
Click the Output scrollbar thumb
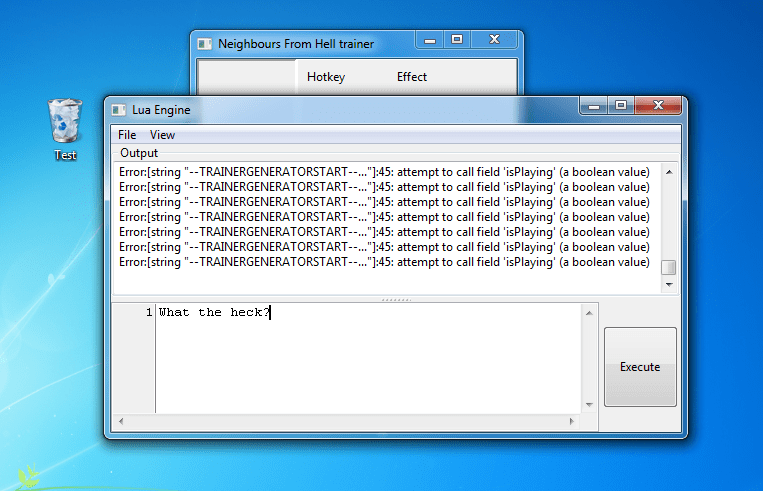coord(669,267)
